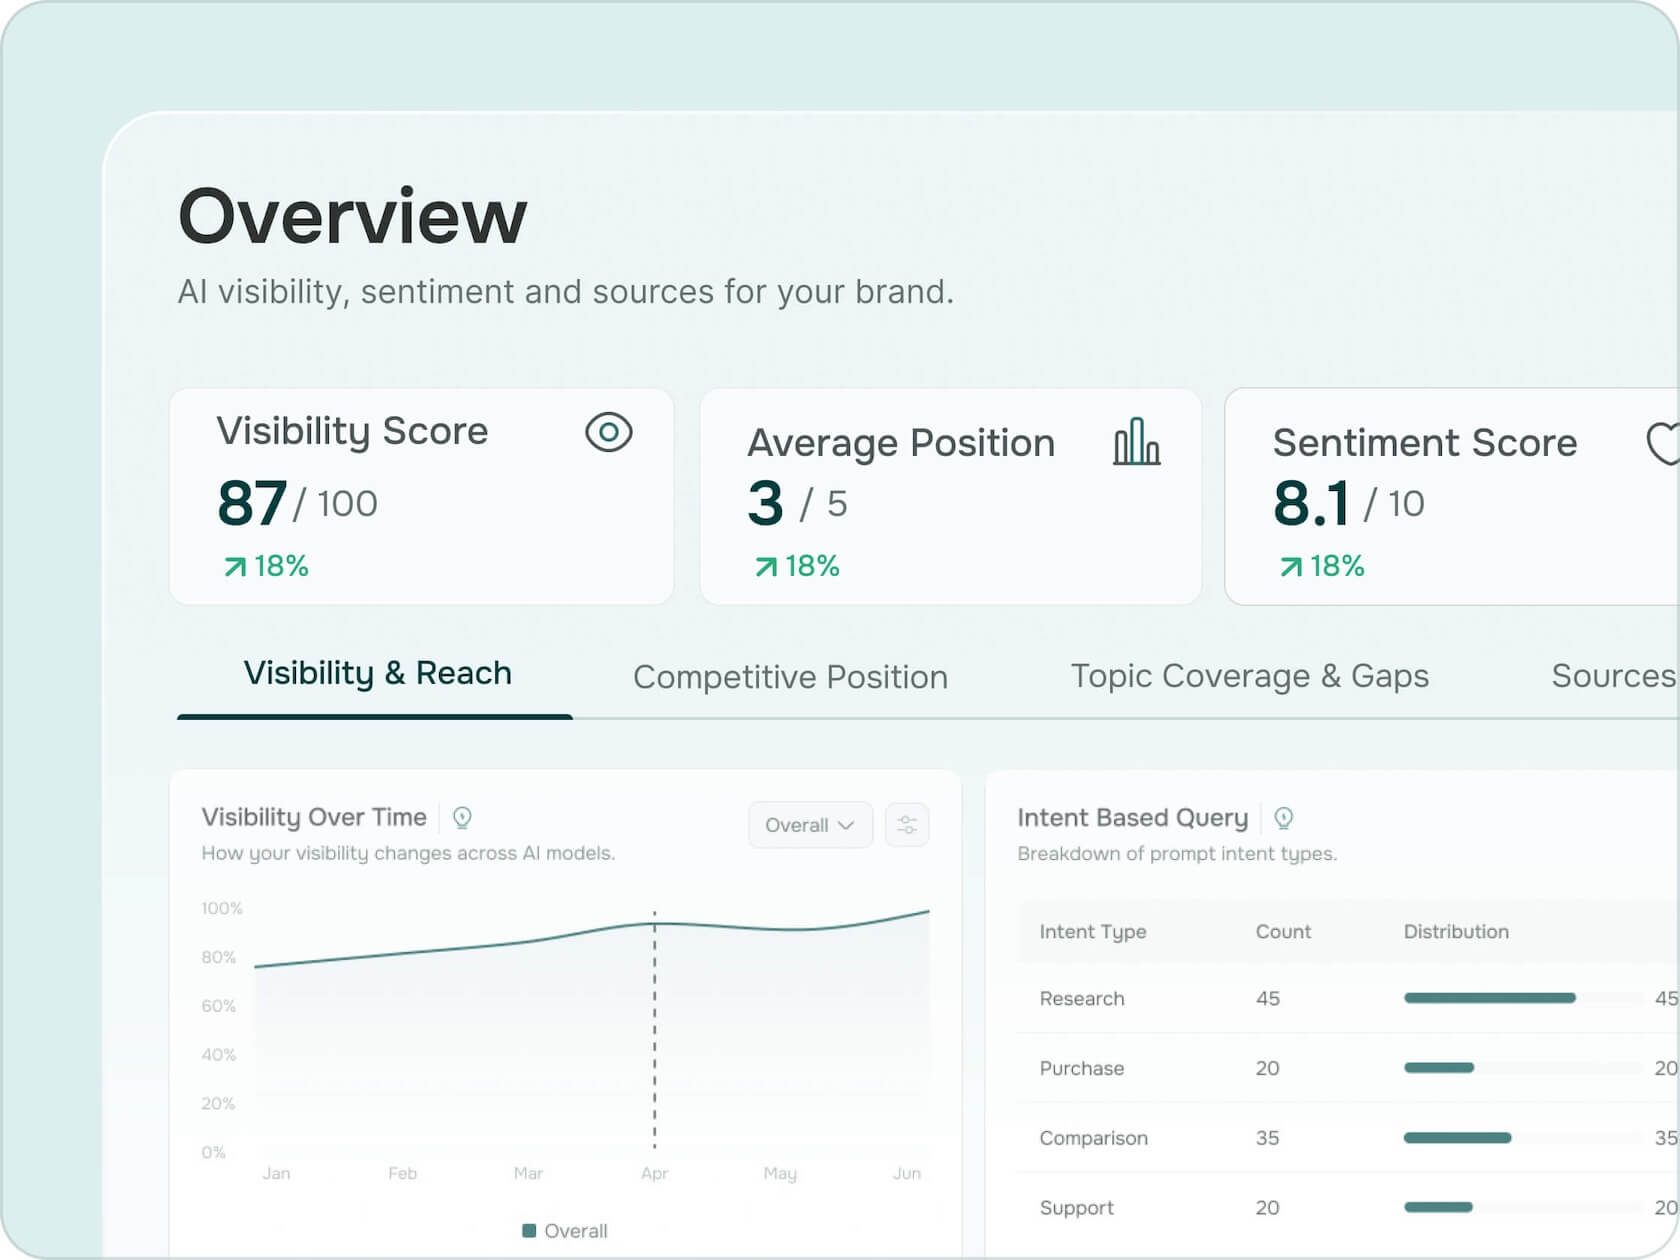Click lightbulb hint icon beside Intent Based Query
1680x1260 pixels.
coord(1284,819)
